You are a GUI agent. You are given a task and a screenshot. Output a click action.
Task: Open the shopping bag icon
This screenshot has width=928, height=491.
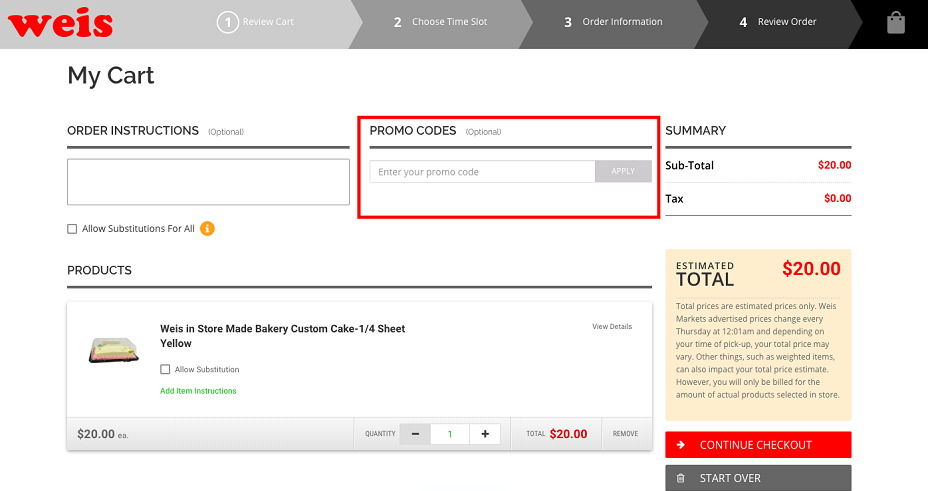pyautogui.click(x=895, y=22)
